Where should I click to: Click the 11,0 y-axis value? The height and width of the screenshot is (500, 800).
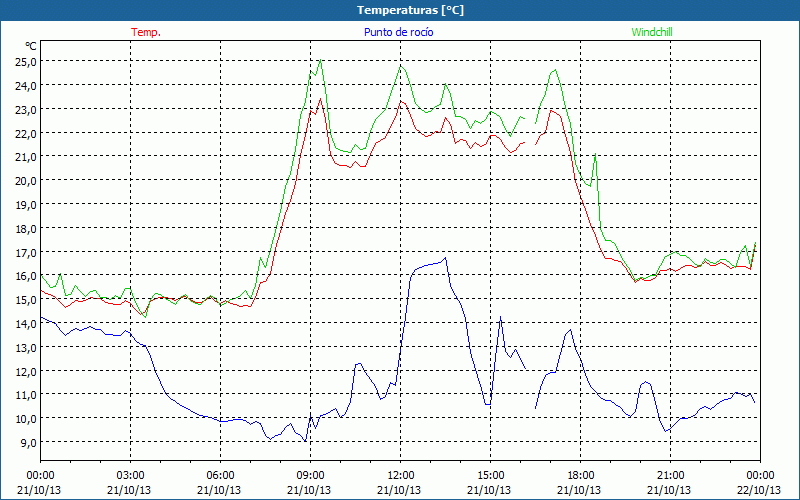coord(27,395)
